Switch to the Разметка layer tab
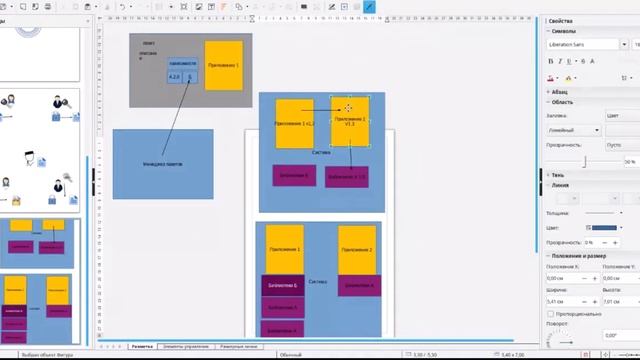Screen dimensions: 640x360 [142, 346]
